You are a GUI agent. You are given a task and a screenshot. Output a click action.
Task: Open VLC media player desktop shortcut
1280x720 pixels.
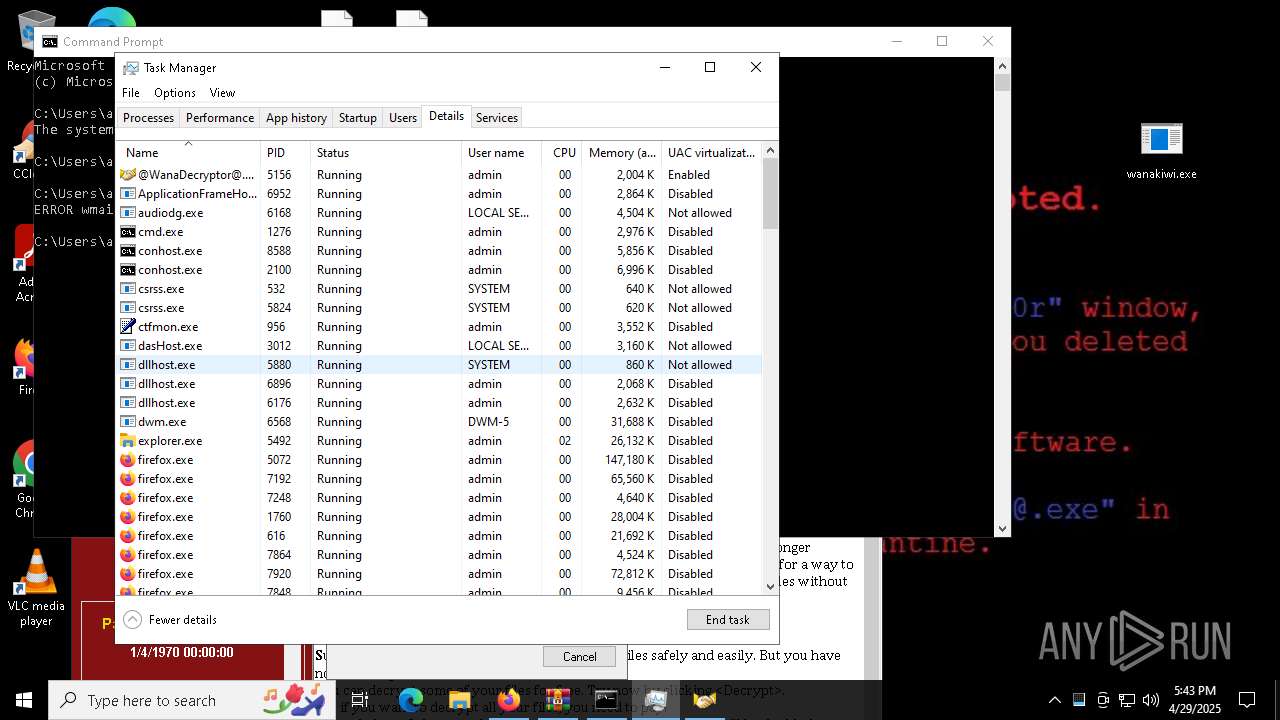(36, 588)
